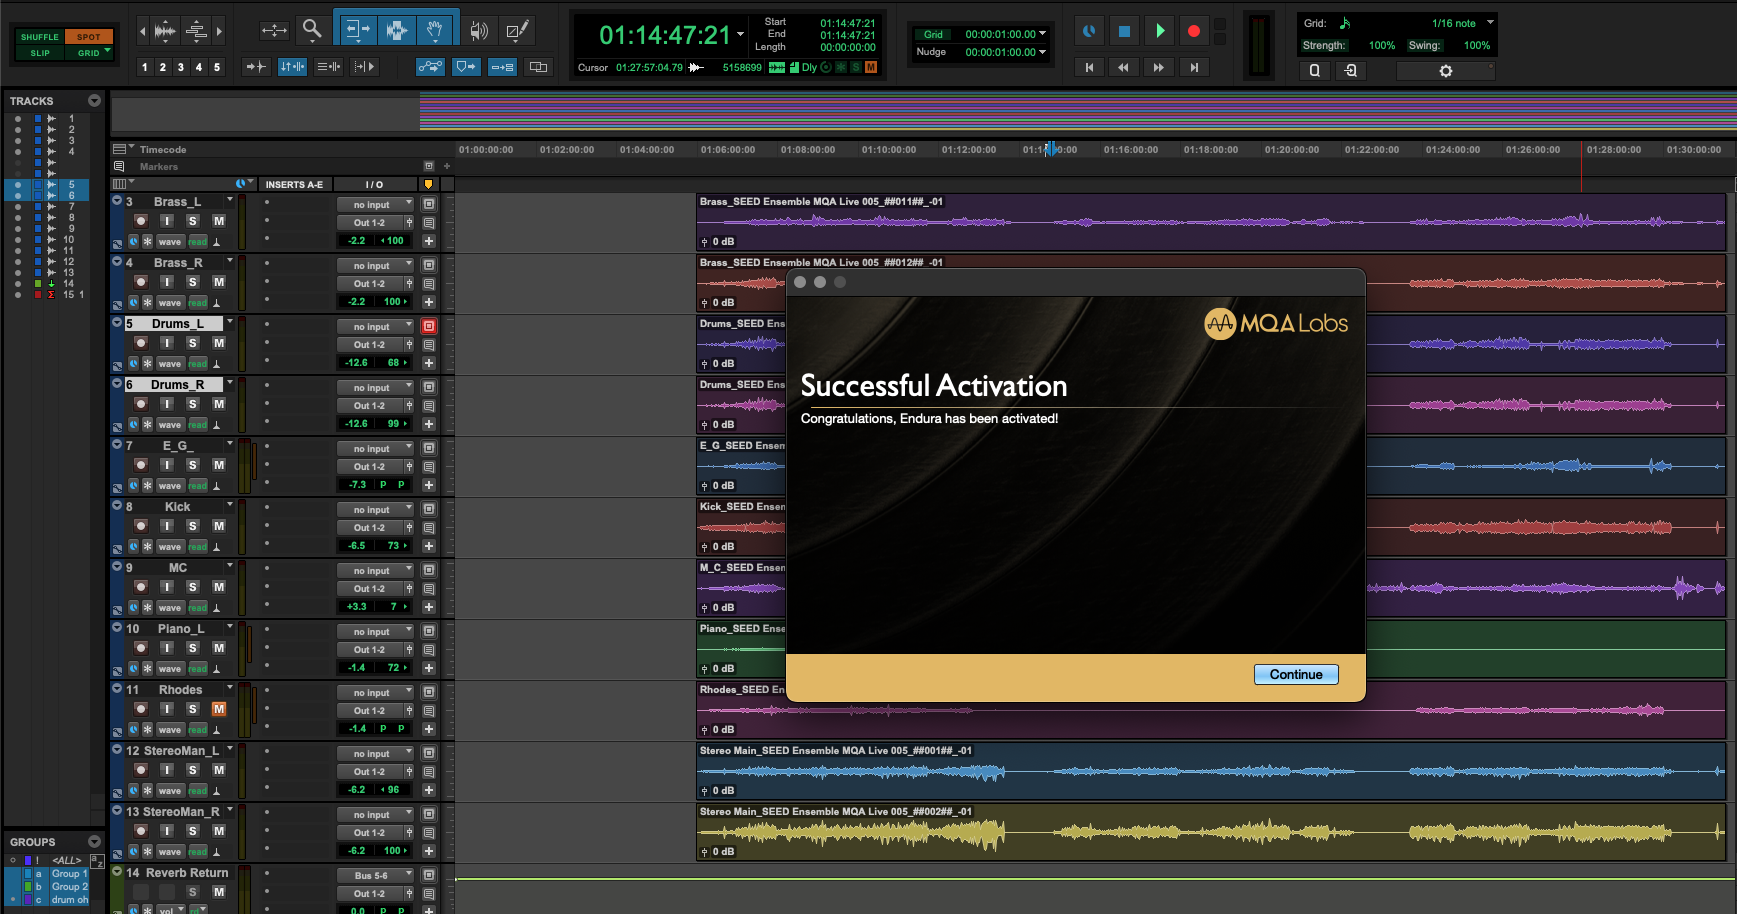Image resolution: width=1737 pixels, height=914 pixels.
Task: Open the Groups list menu
Action: tap(94, 842)
